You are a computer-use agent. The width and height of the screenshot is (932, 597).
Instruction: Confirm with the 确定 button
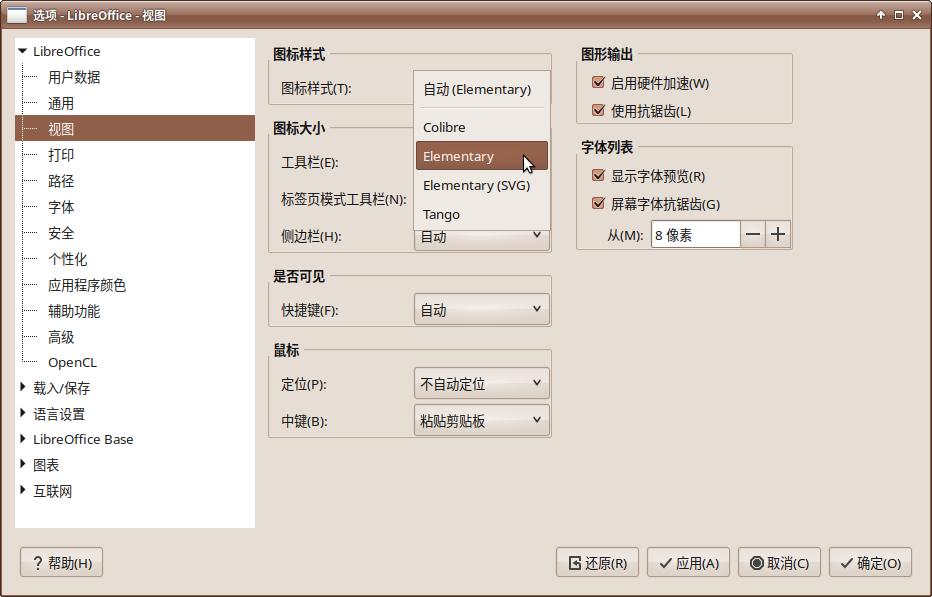[x=870, y=563]
